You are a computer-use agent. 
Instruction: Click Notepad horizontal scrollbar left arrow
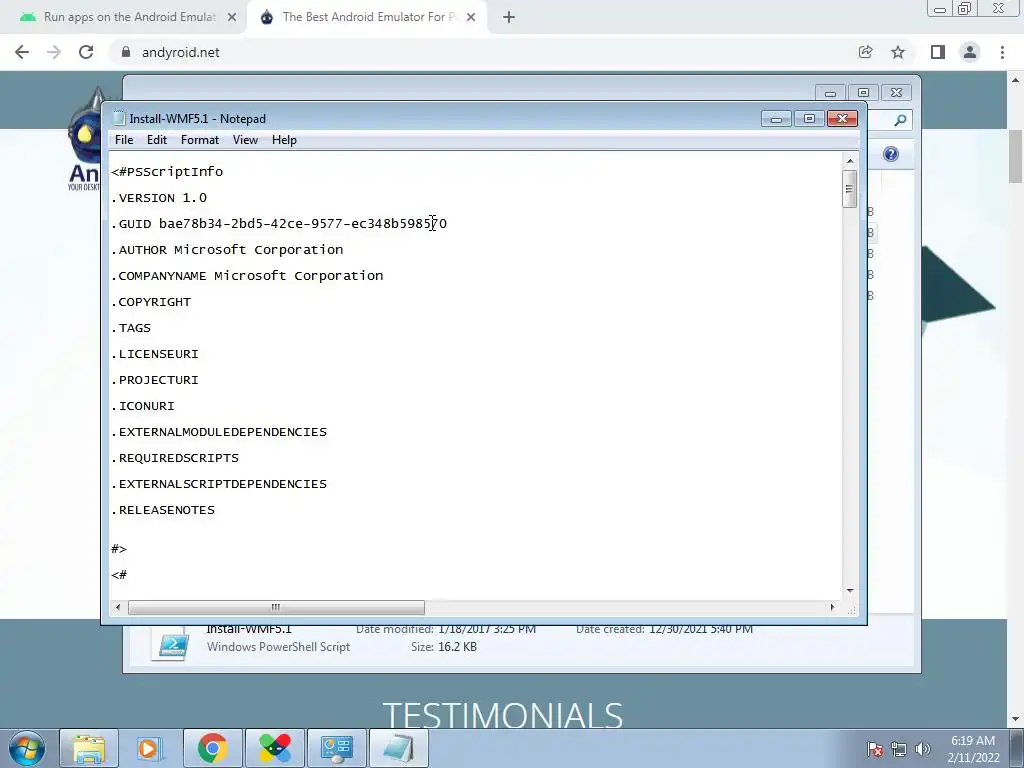[x=118, y=607]
